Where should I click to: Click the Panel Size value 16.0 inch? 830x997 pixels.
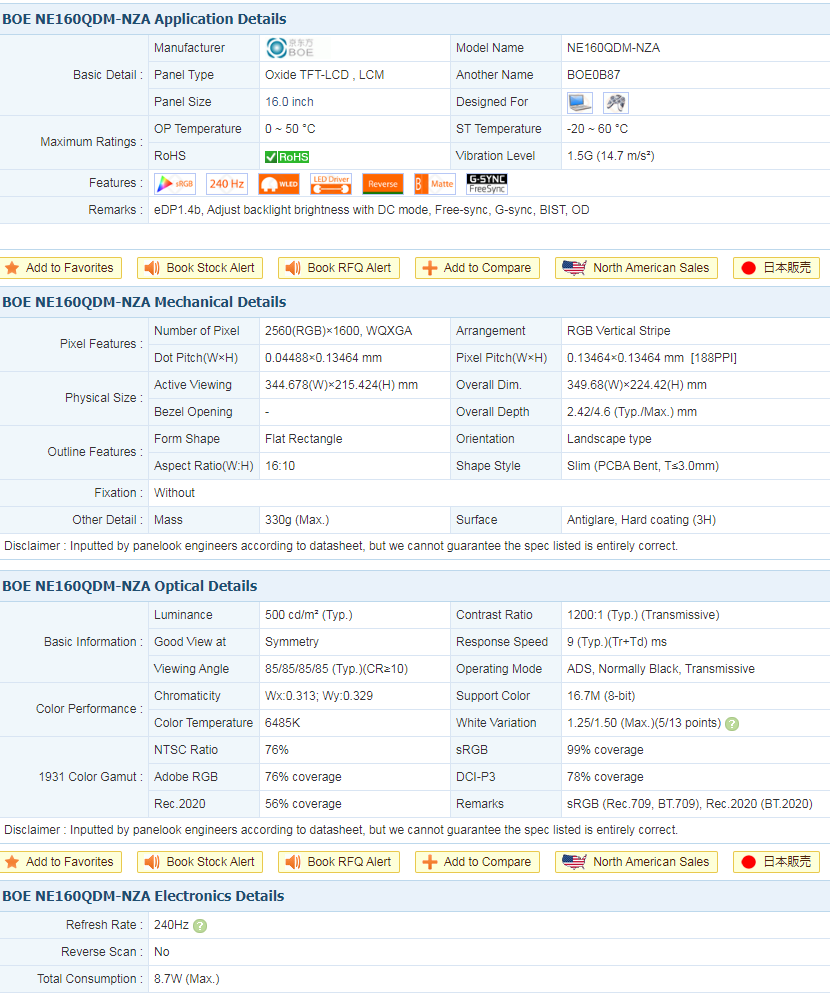pyautogui.click(x=289, y=102)
